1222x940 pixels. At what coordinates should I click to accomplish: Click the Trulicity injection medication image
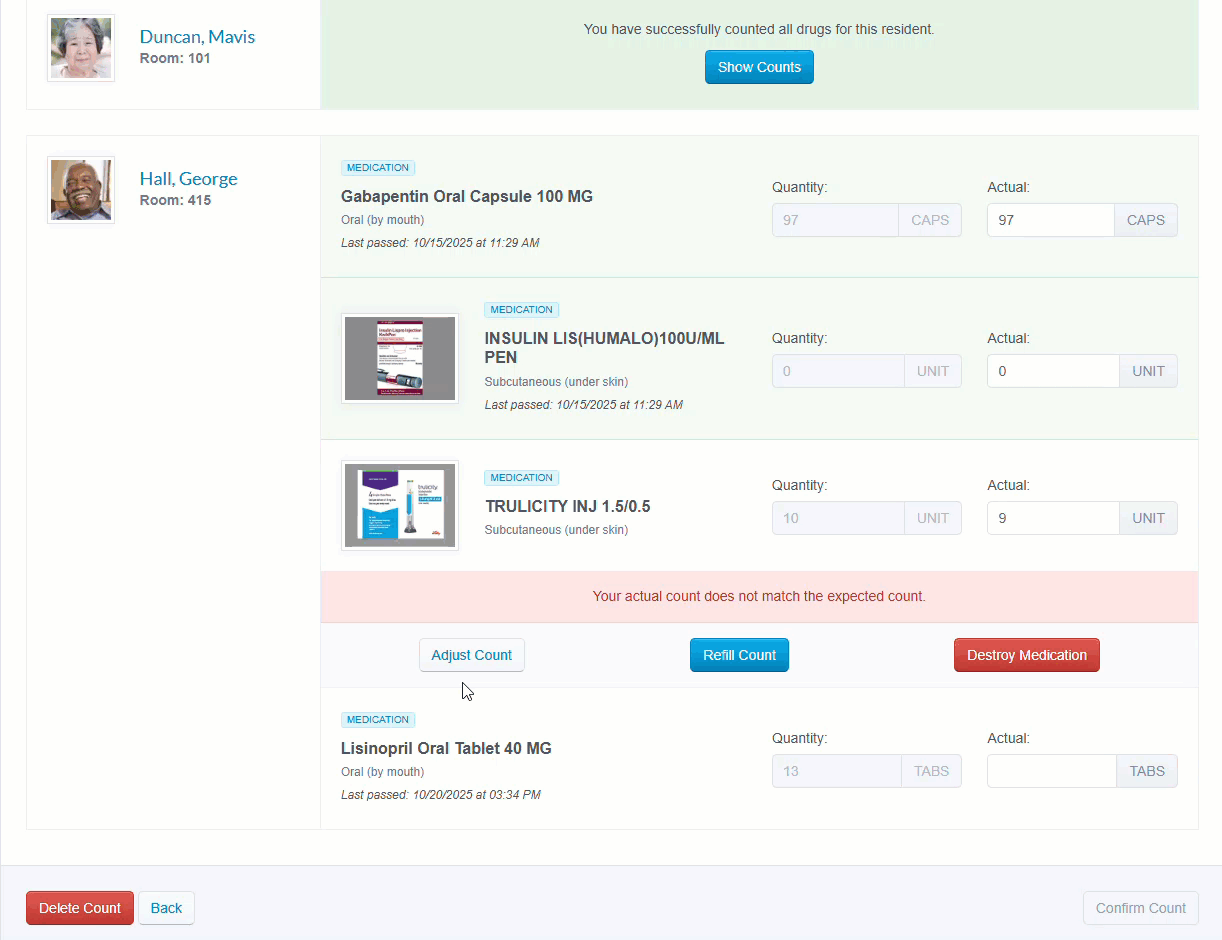400,506
